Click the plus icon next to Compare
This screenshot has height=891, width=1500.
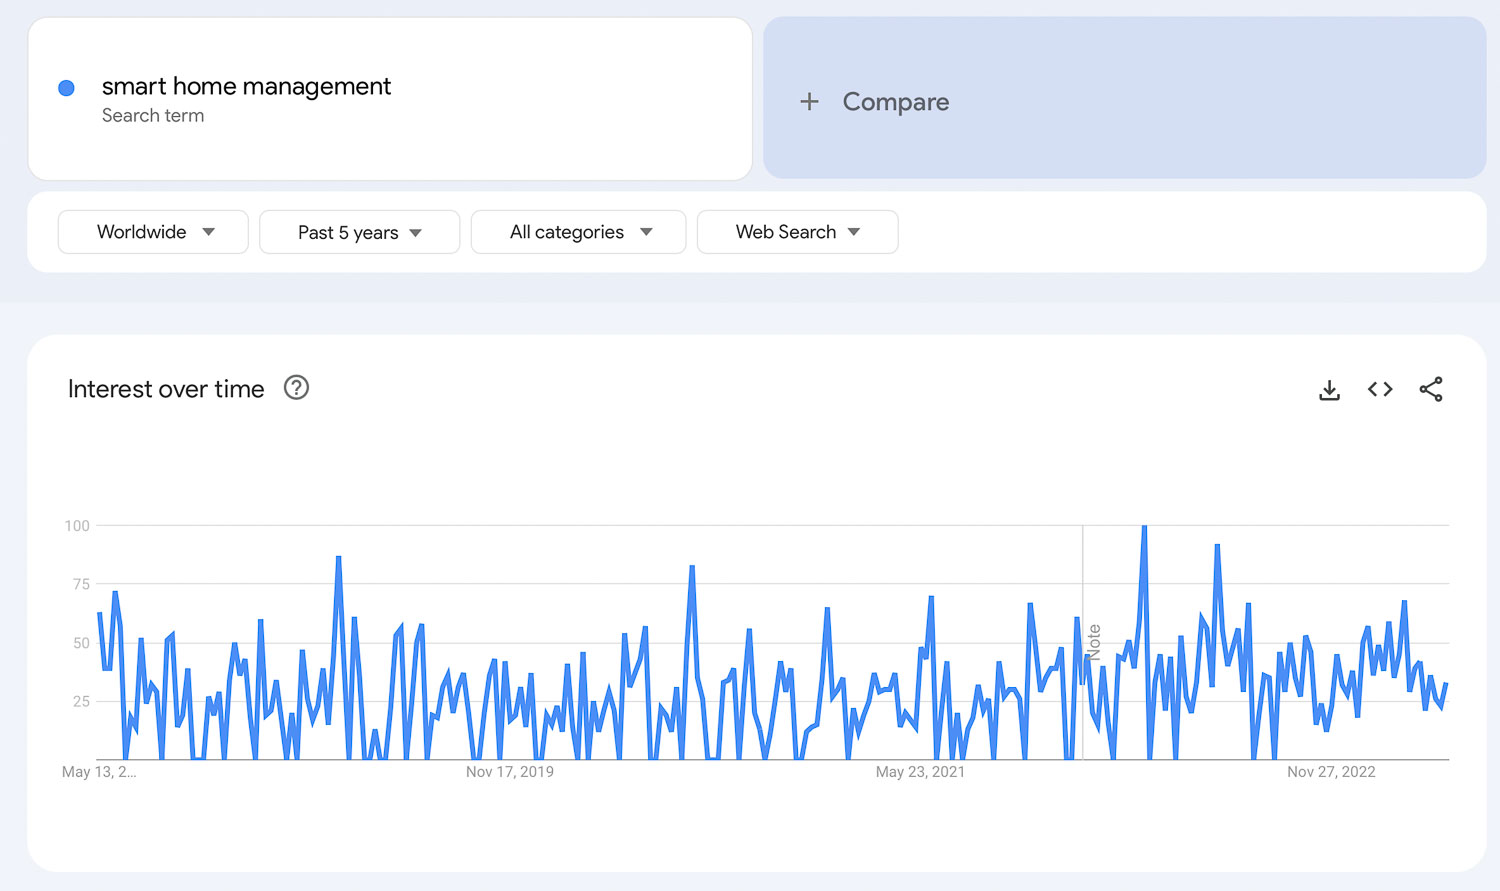pos(808,101)
